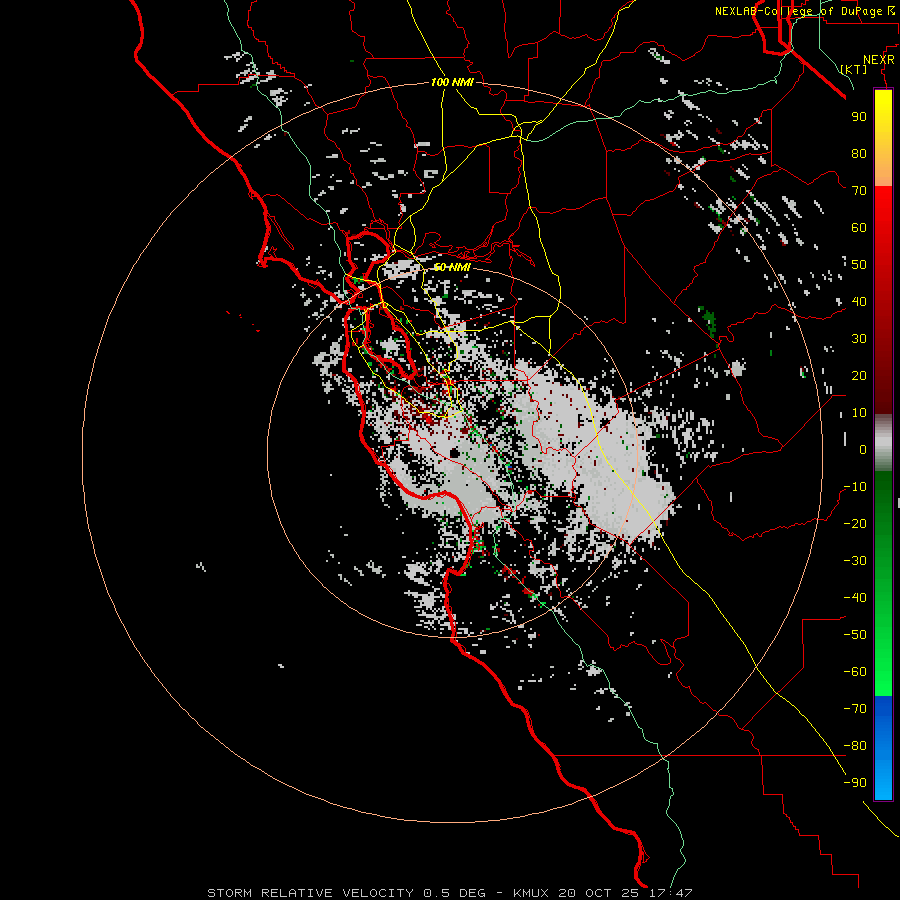Screen dimensions: 900x900
Task: Click the gray zero-velocity segment of color bar
Action: pyautogui.click(x=883, y=445)
